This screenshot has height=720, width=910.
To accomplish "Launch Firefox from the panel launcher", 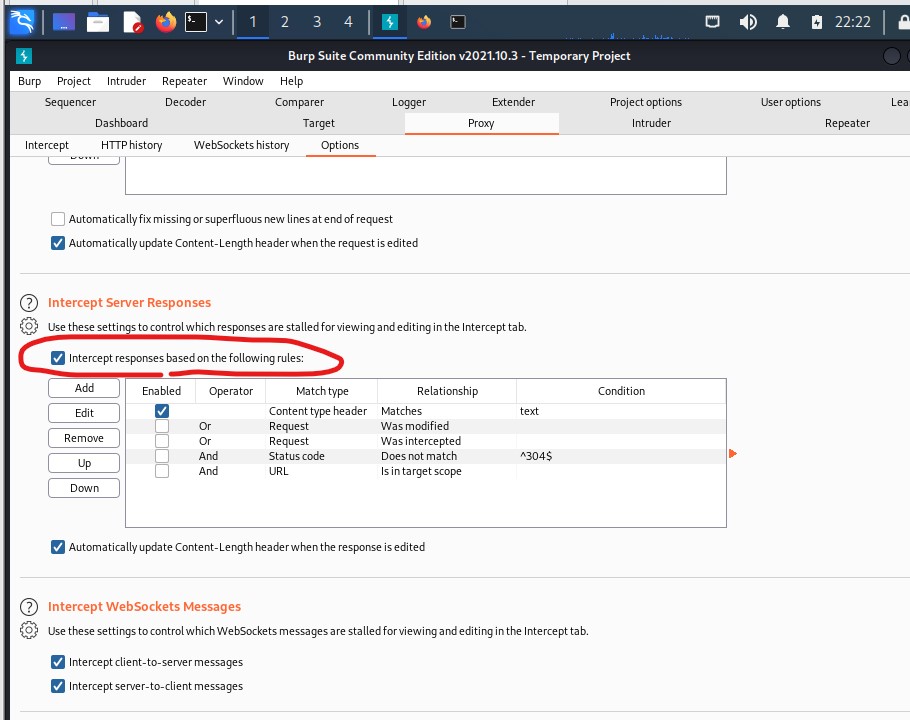I will pos(166,23).
